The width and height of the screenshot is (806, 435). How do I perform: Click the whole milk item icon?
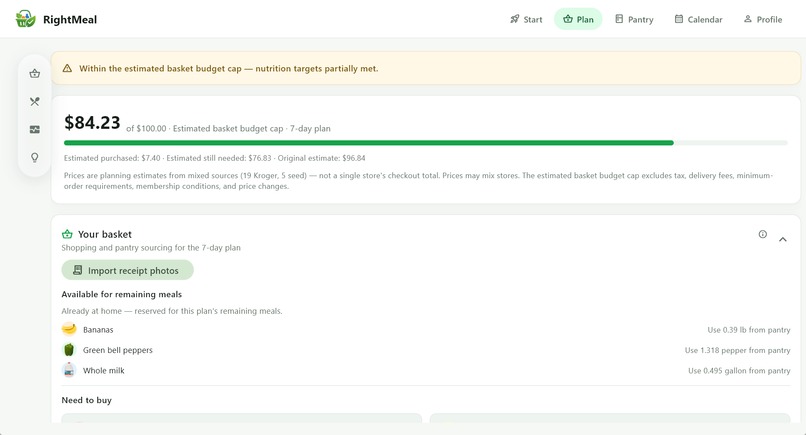pos(69,370)
